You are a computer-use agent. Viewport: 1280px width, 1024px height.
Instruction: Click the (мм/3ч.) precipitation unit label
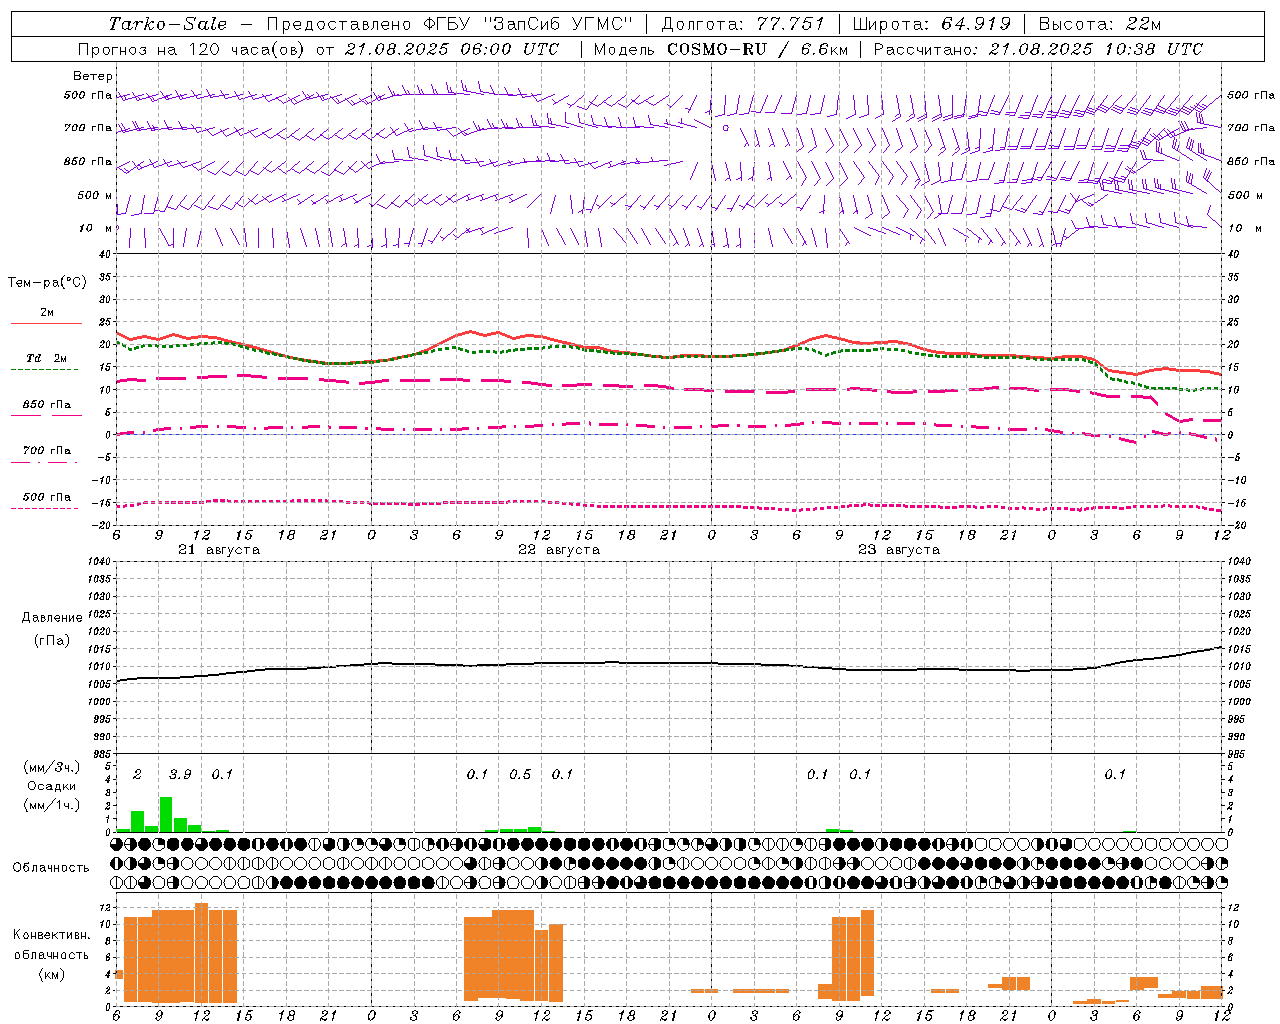click(x=52, y=768)
